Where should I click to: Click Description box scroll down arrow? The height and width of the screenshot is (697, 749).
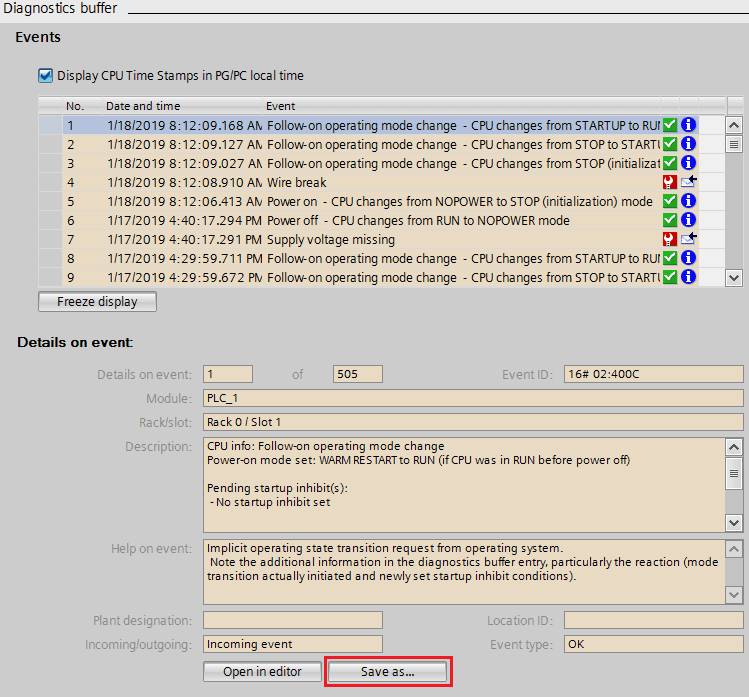pyautogui.click(x=734, y=523)
